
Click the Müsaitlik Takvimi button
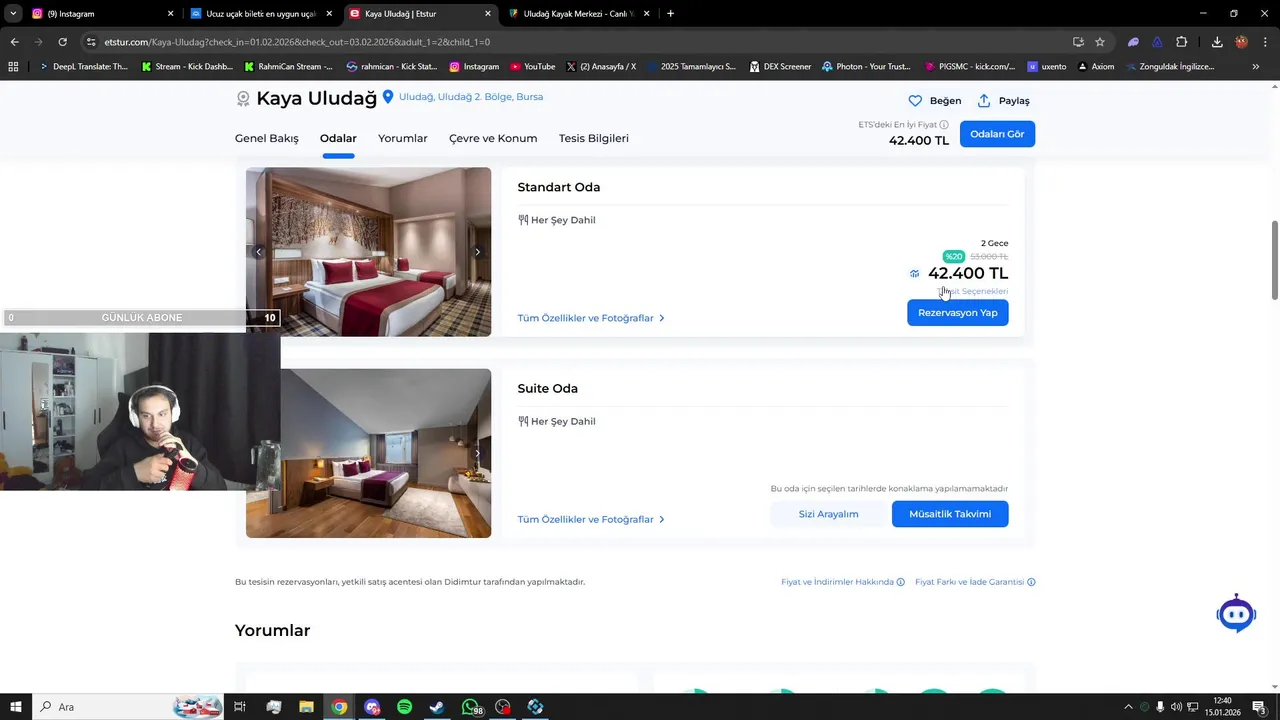coord(950,514)
